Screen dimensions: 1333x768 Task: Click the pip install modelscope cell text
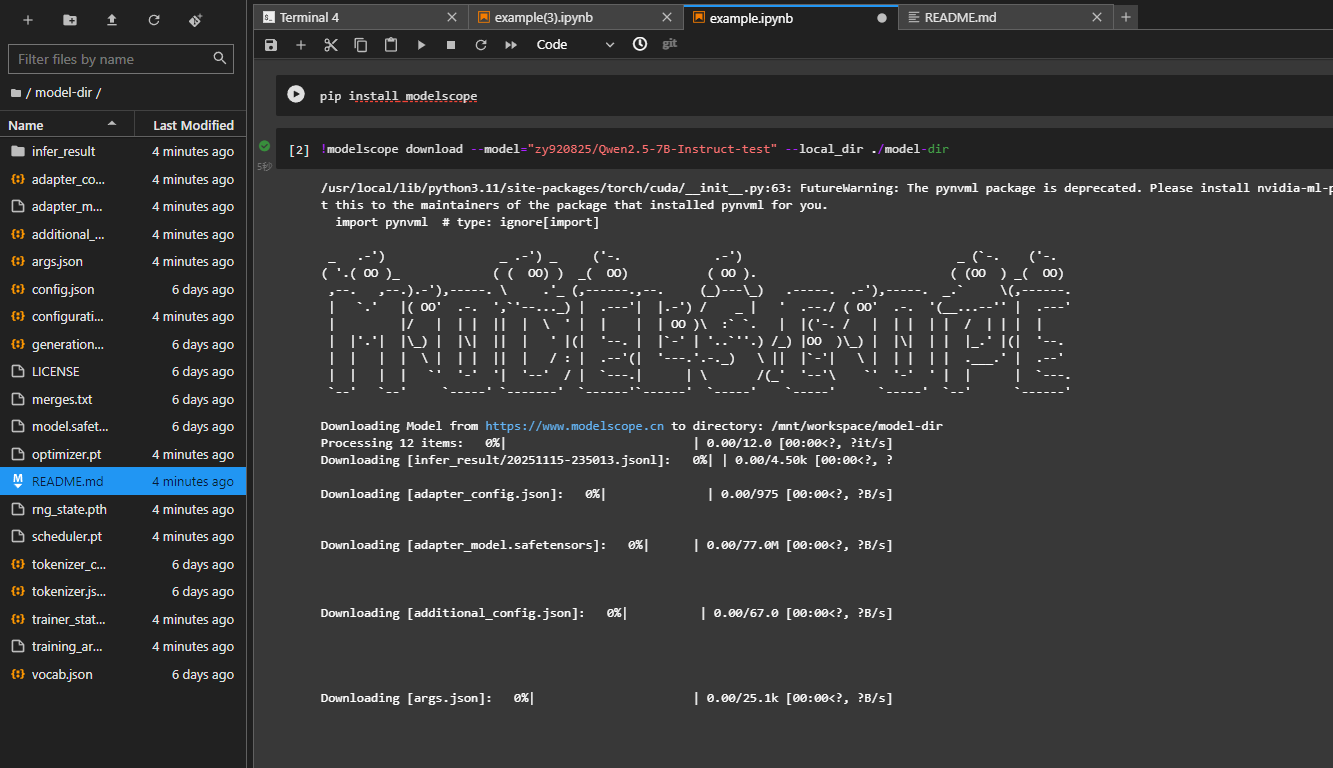pyautogui.click(x=398, y=96)
